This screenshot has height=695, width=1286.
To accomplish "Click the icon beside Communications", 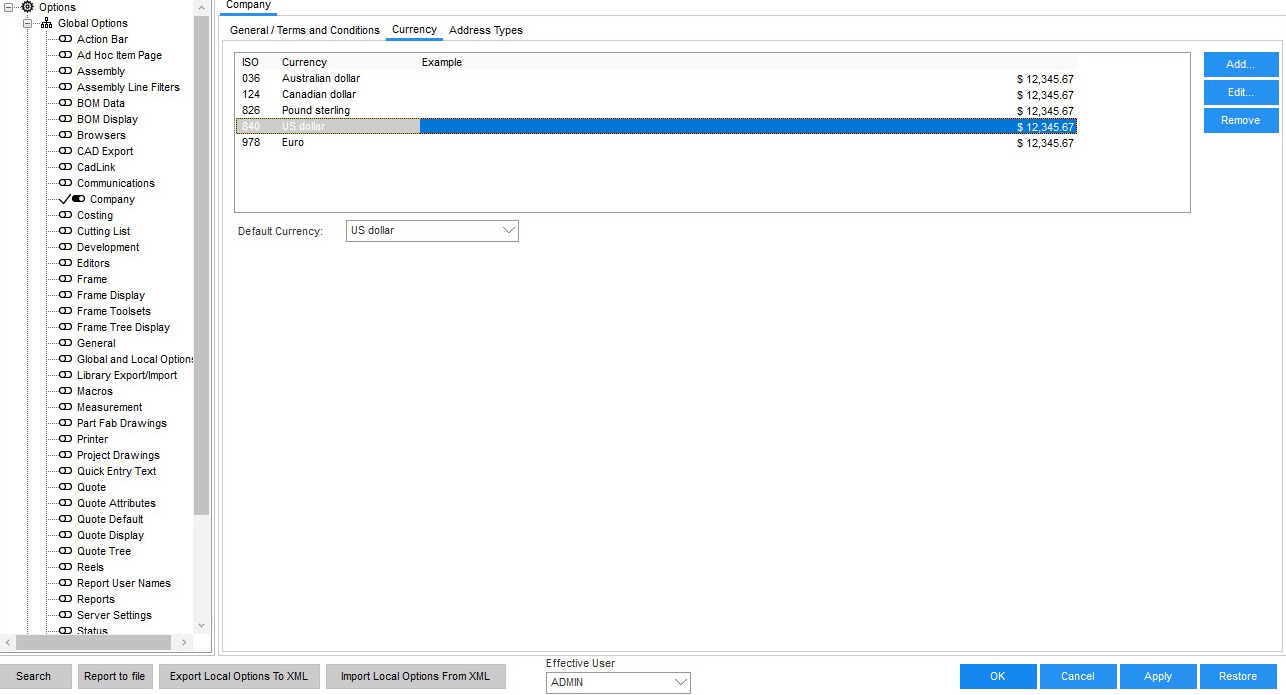I will pyautogui.click(x=66, y=183).
